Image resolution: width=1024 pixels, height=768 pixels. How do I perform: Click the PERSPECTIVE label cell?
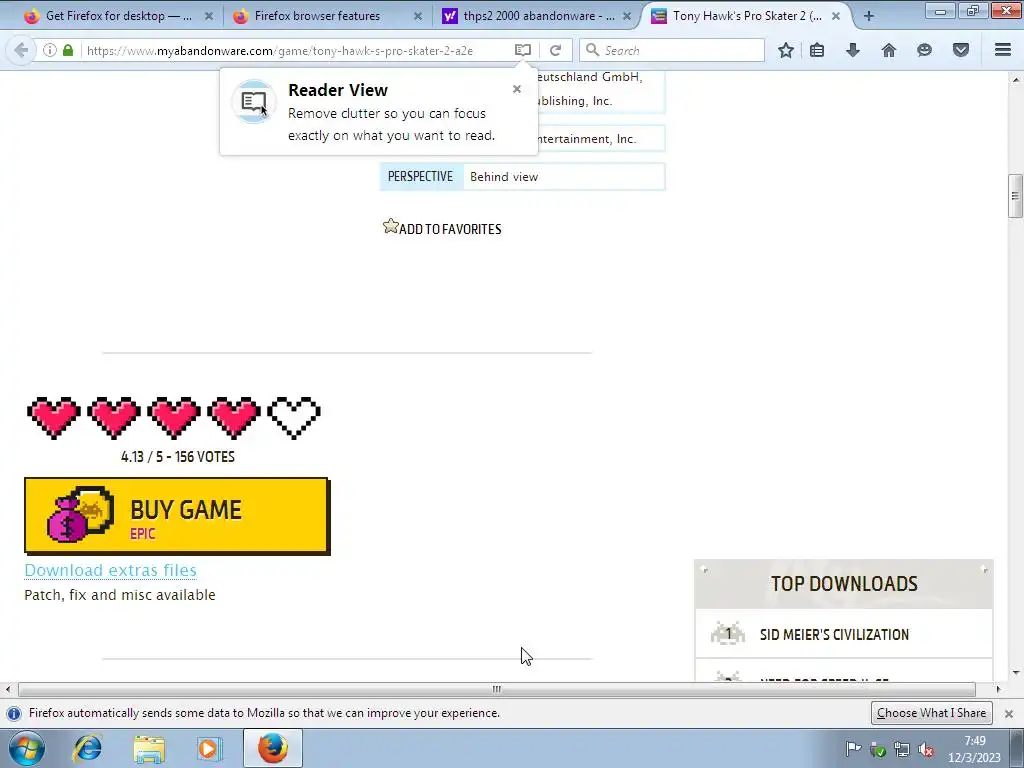pos(421,177)
